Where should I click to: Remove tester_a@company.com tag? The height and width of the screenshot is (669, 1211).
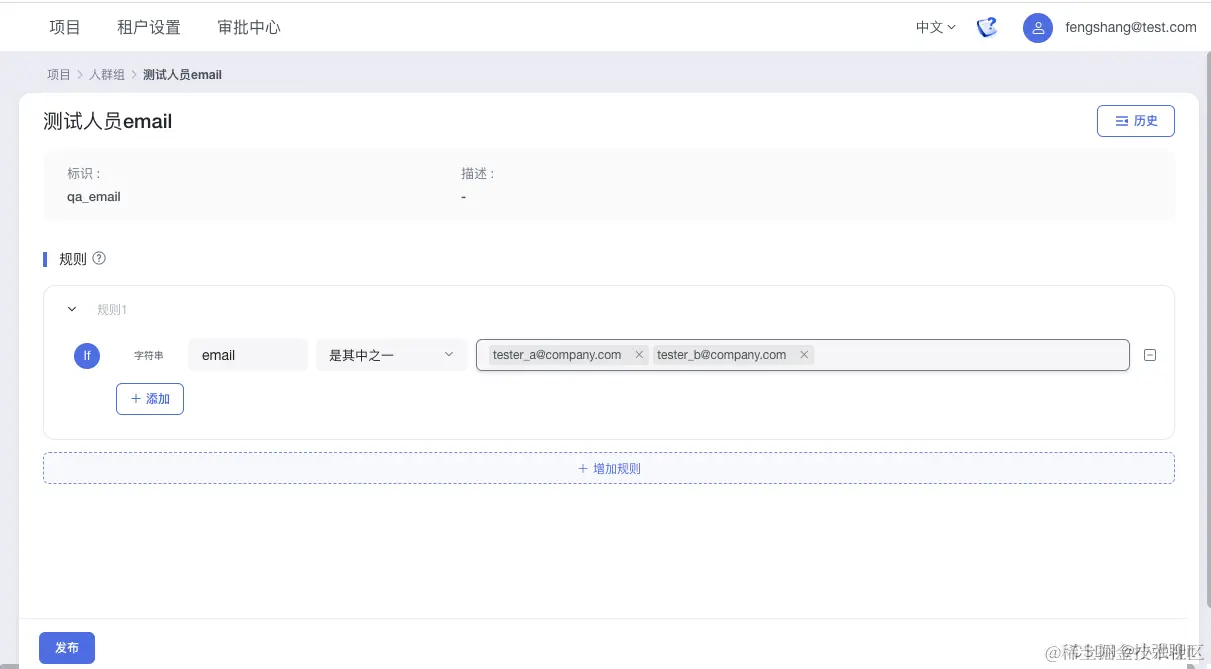click(639, 355)
